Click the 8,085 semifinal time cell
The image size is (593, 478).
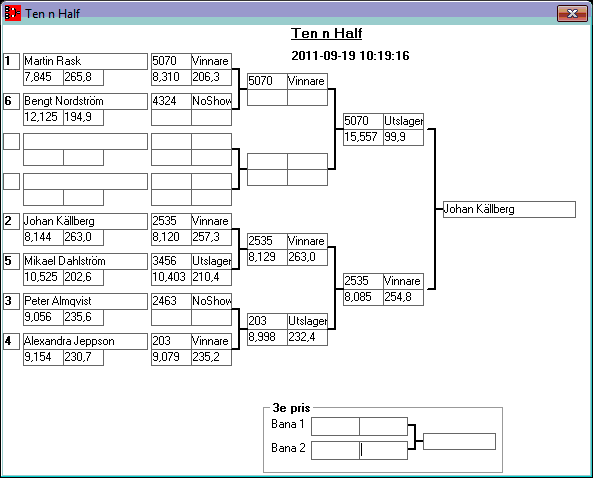[363, 297]
